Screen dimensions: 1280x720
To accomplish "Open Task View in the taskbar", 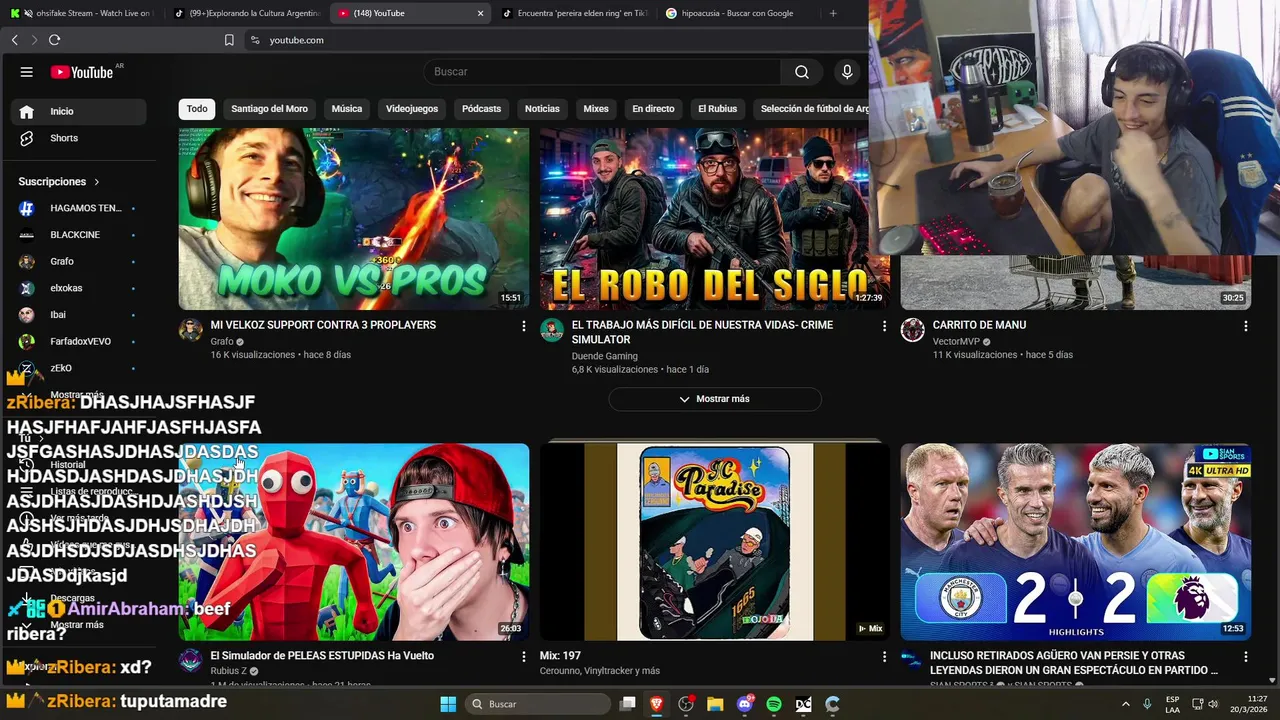I will (628, 704).
